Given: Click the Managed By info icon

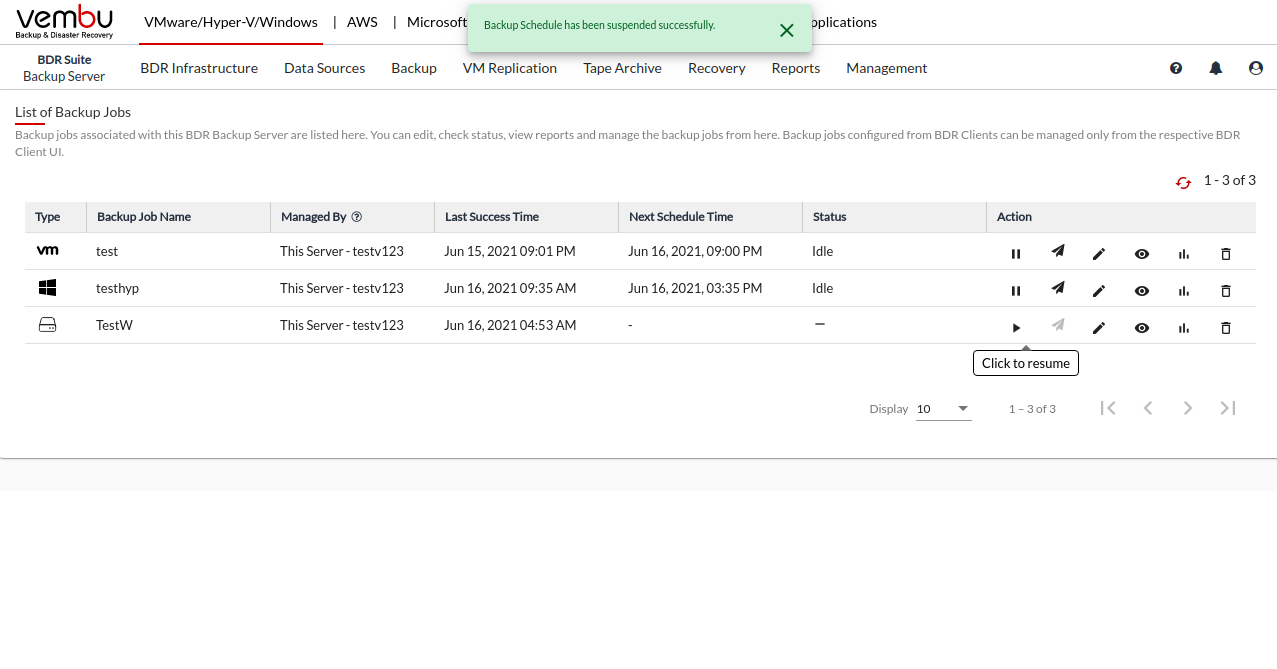Looking at the screenshot, I should pyautogui.click(x=357, y=217).
